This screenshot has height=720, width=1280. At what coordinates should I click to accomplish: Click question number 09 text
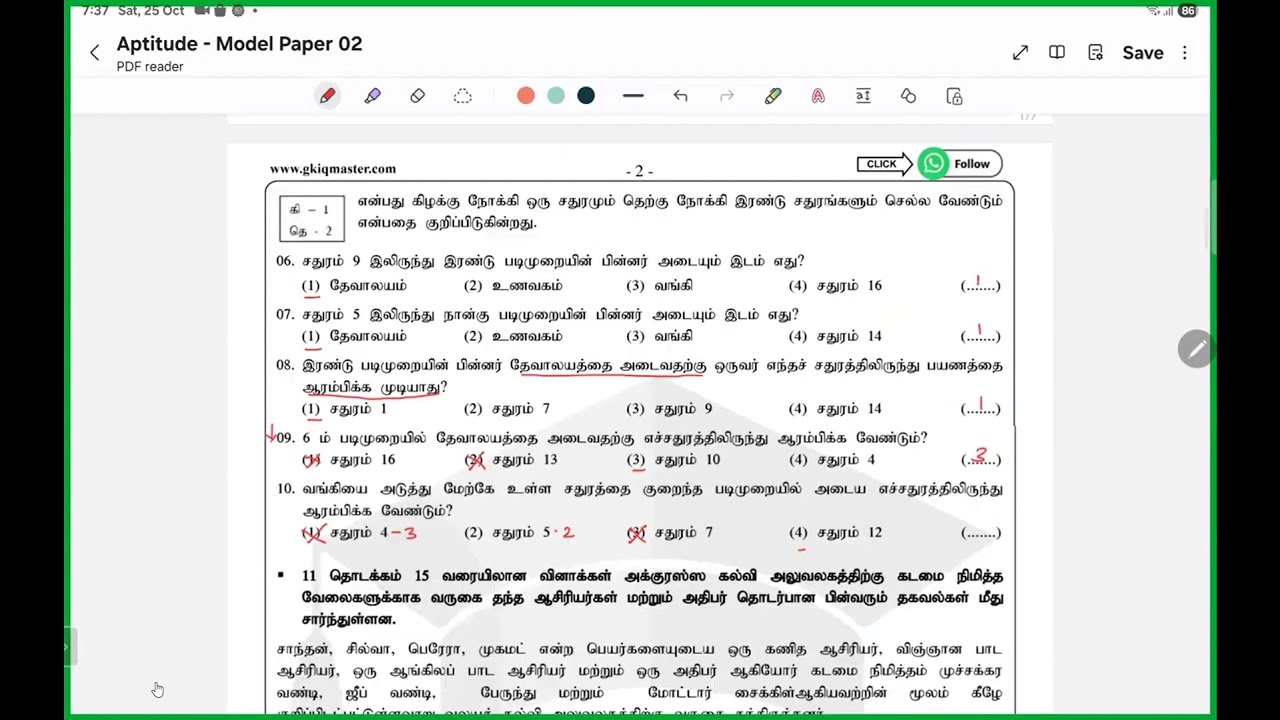pos(601,438)
